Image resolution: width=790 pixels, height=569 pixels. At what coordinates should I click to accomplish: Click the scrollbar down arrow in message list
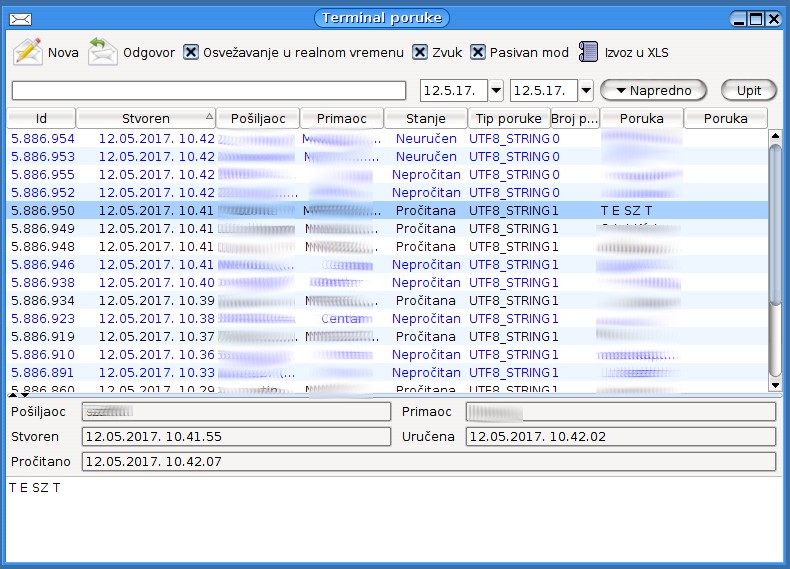coord(774,384)
